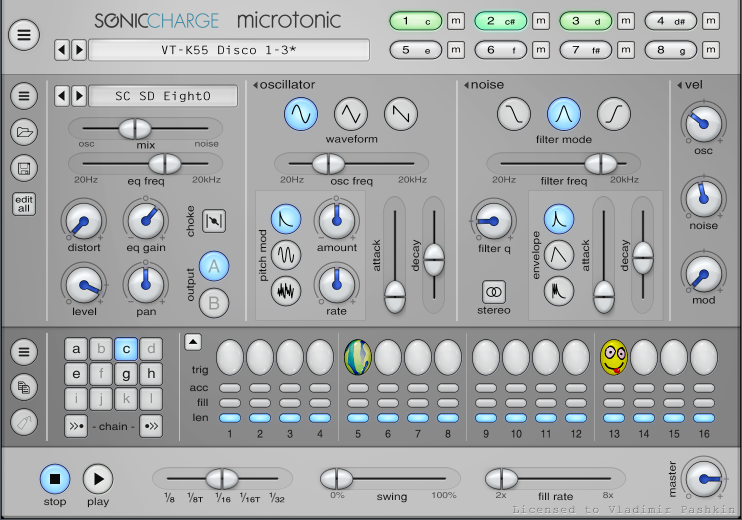The image size is (742, 520).
Task: Open the SC SD EightO patch name field
Action: (163, 96)
